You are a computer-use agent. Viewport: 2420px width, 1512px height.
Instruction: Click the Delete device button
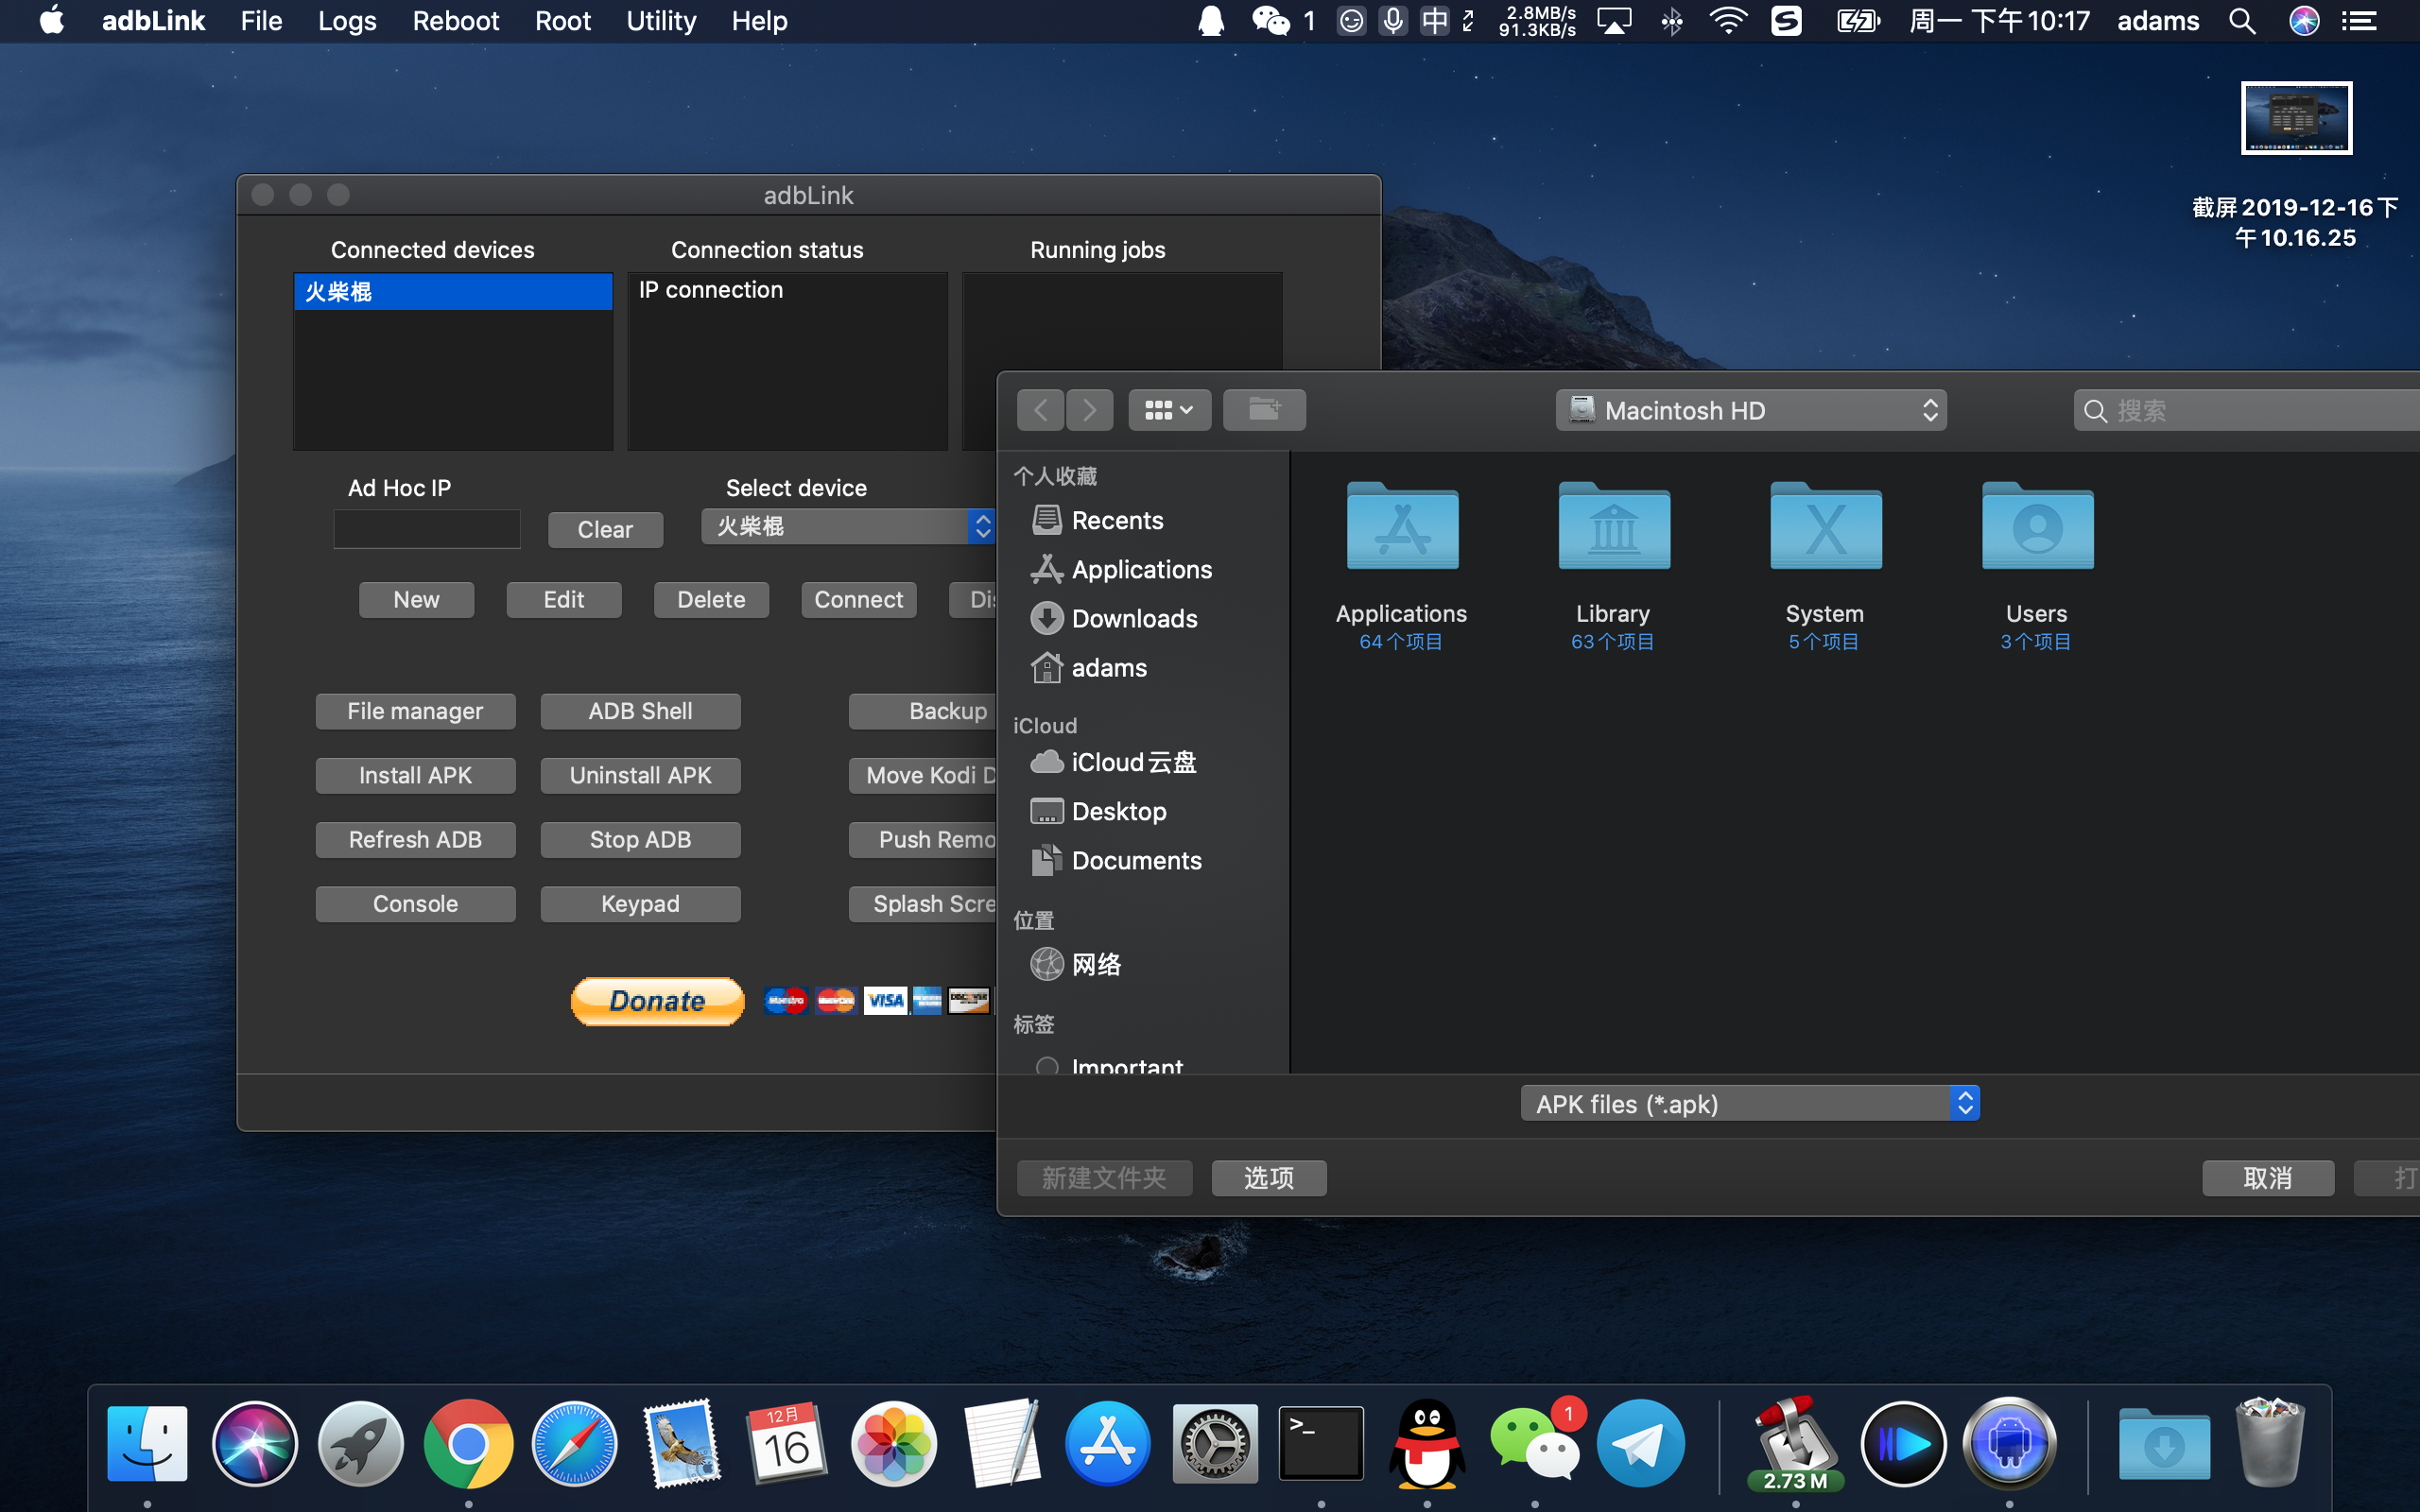[711, 599]
